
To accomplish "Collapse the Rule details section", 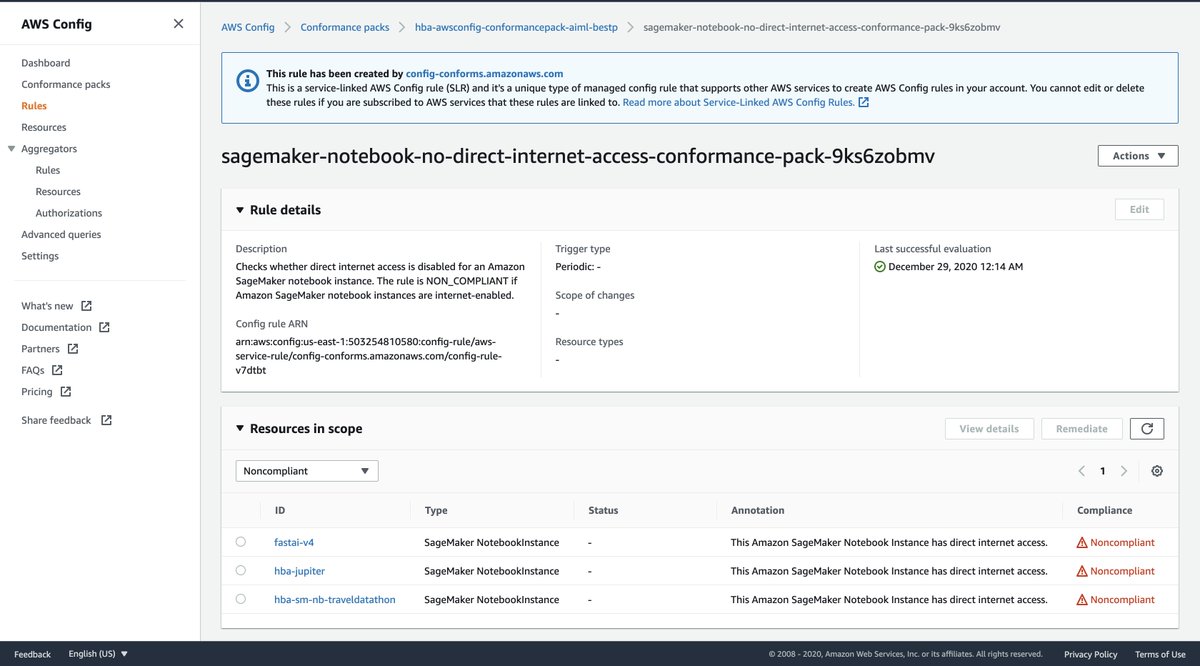I will 240,210.
